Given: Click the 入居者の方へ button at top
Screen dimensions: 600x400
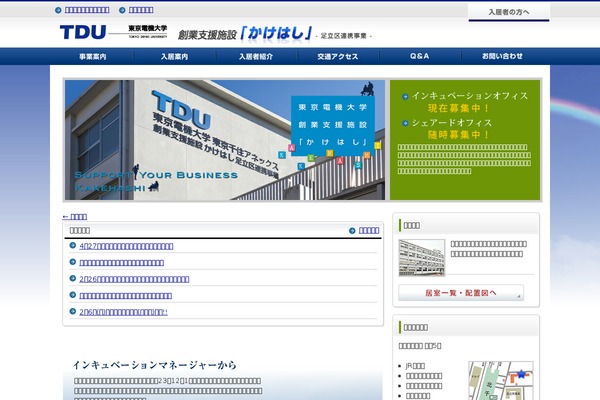Looking at the screenshot, I should pos(509,12).
